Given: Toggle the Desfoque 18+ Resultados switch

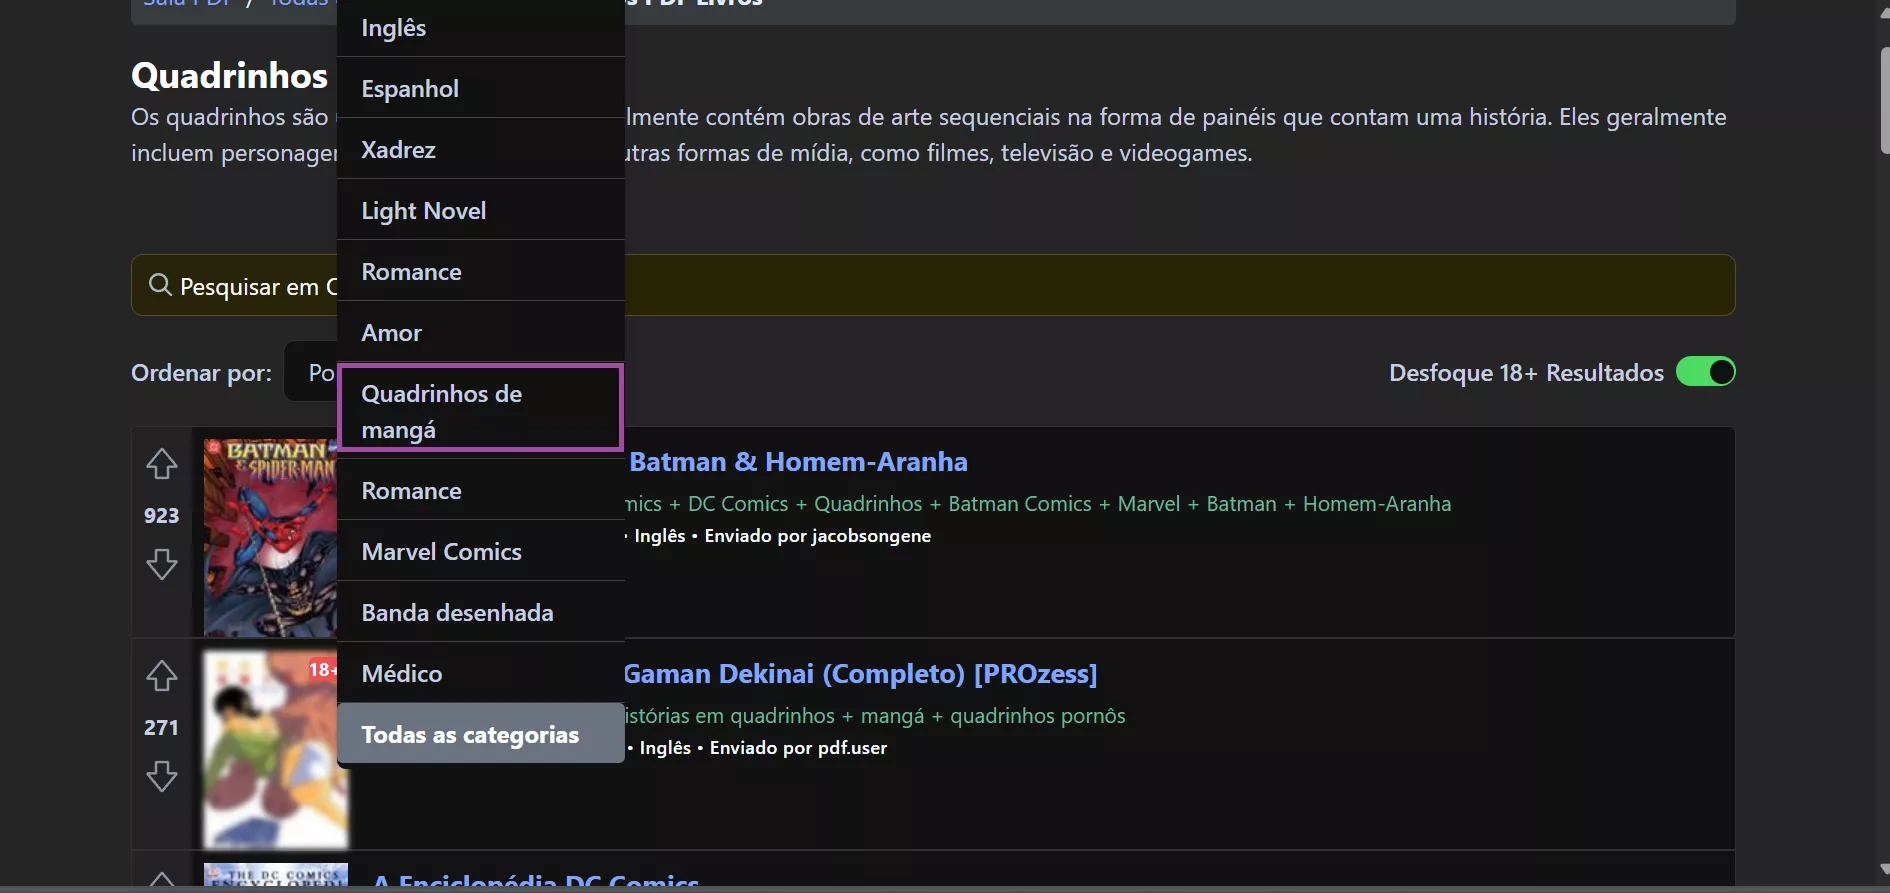Looking at the screenshot, I should pos(1705,372).
